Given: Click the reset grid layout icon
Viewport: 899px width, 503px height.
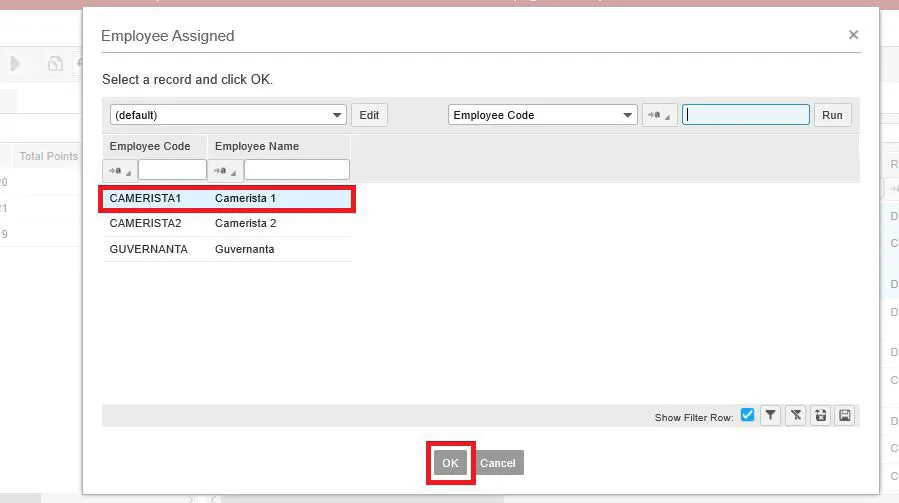Looking at the screenshot, I should coord(820,415).
